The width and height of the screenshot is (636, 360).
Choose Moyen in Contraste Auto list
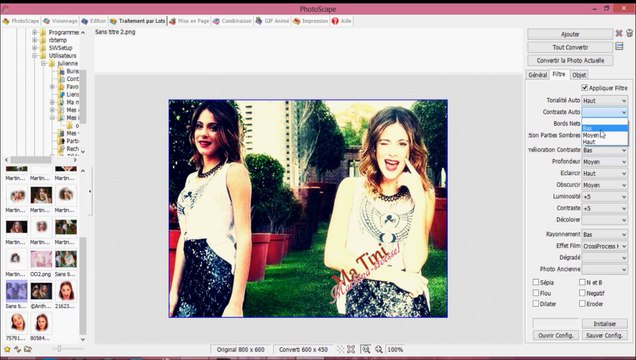pyautogui.click(x=605, y=135)
